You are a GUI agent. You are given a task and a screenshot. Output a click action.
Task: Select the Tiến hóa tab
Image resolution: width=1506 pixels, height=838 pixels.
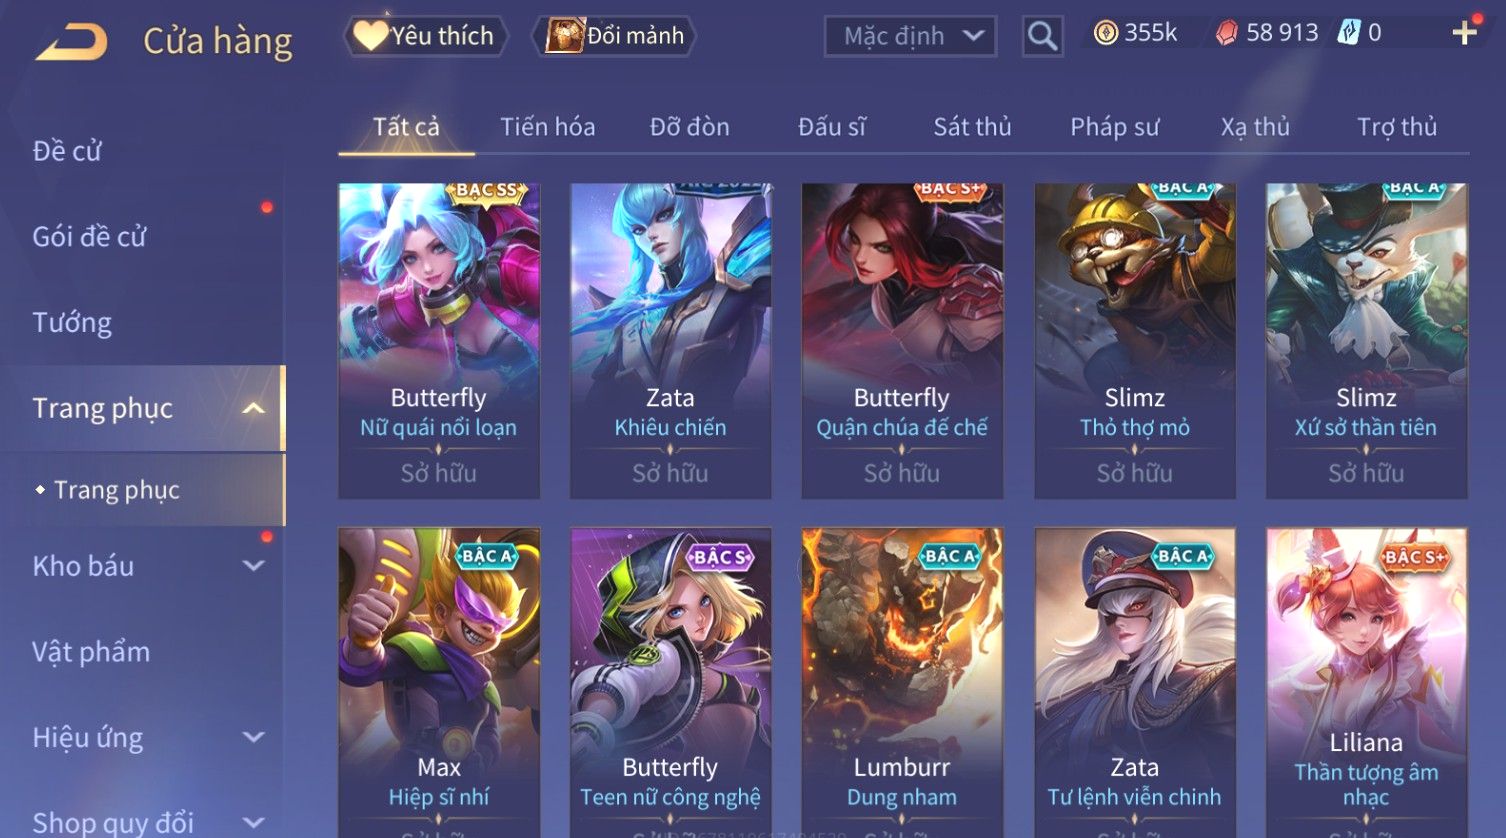(x=547, y=127)
